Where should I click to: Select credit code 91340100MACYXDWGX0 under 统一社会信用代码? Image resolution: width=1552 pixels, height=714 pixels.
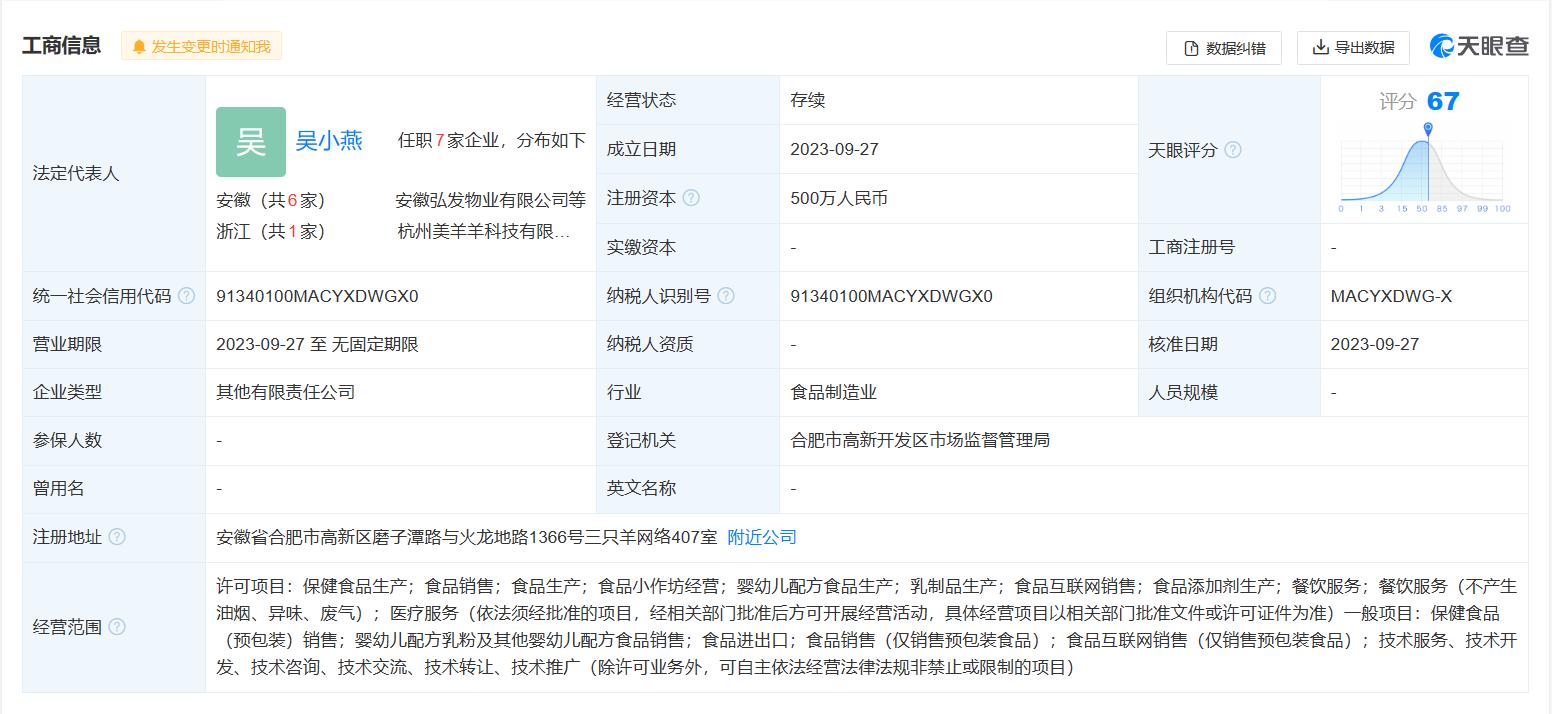[317, 296]
